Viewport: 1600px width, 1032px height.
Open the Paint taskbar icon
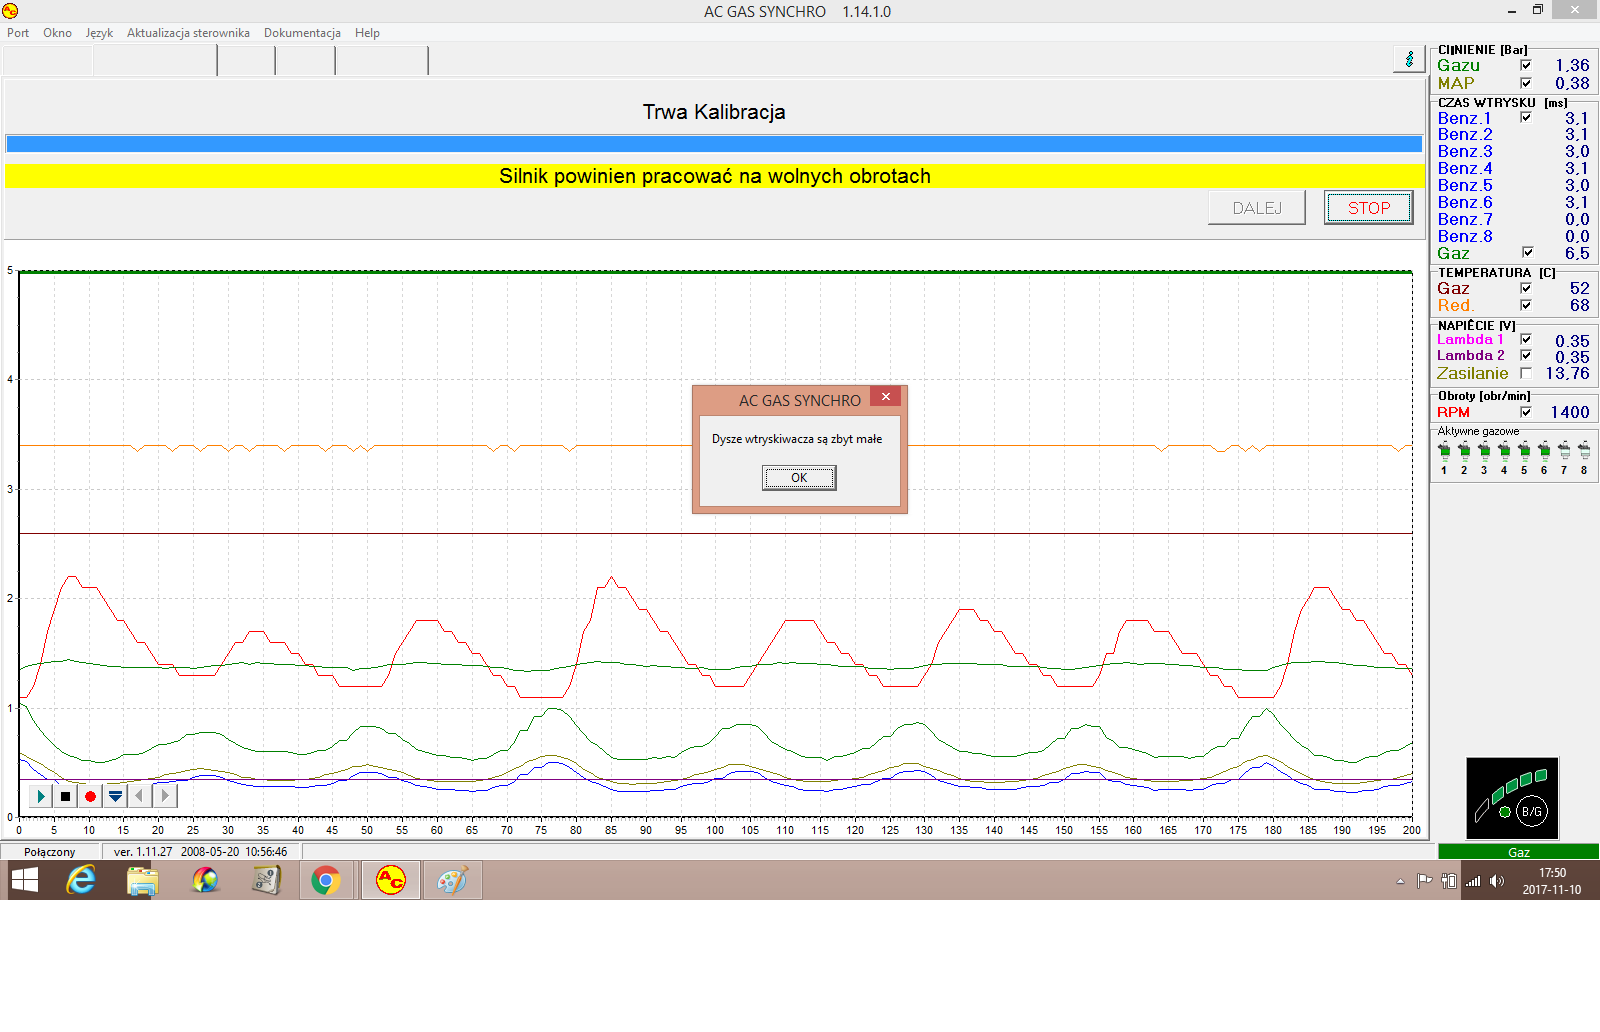click(452, 880)
